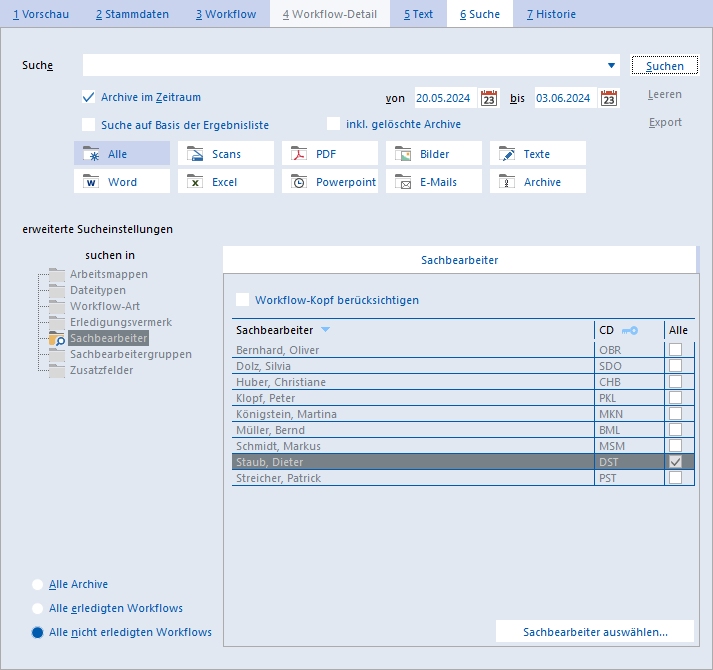
Task: Click the Suchen button
Action: (x=665, y=65)
